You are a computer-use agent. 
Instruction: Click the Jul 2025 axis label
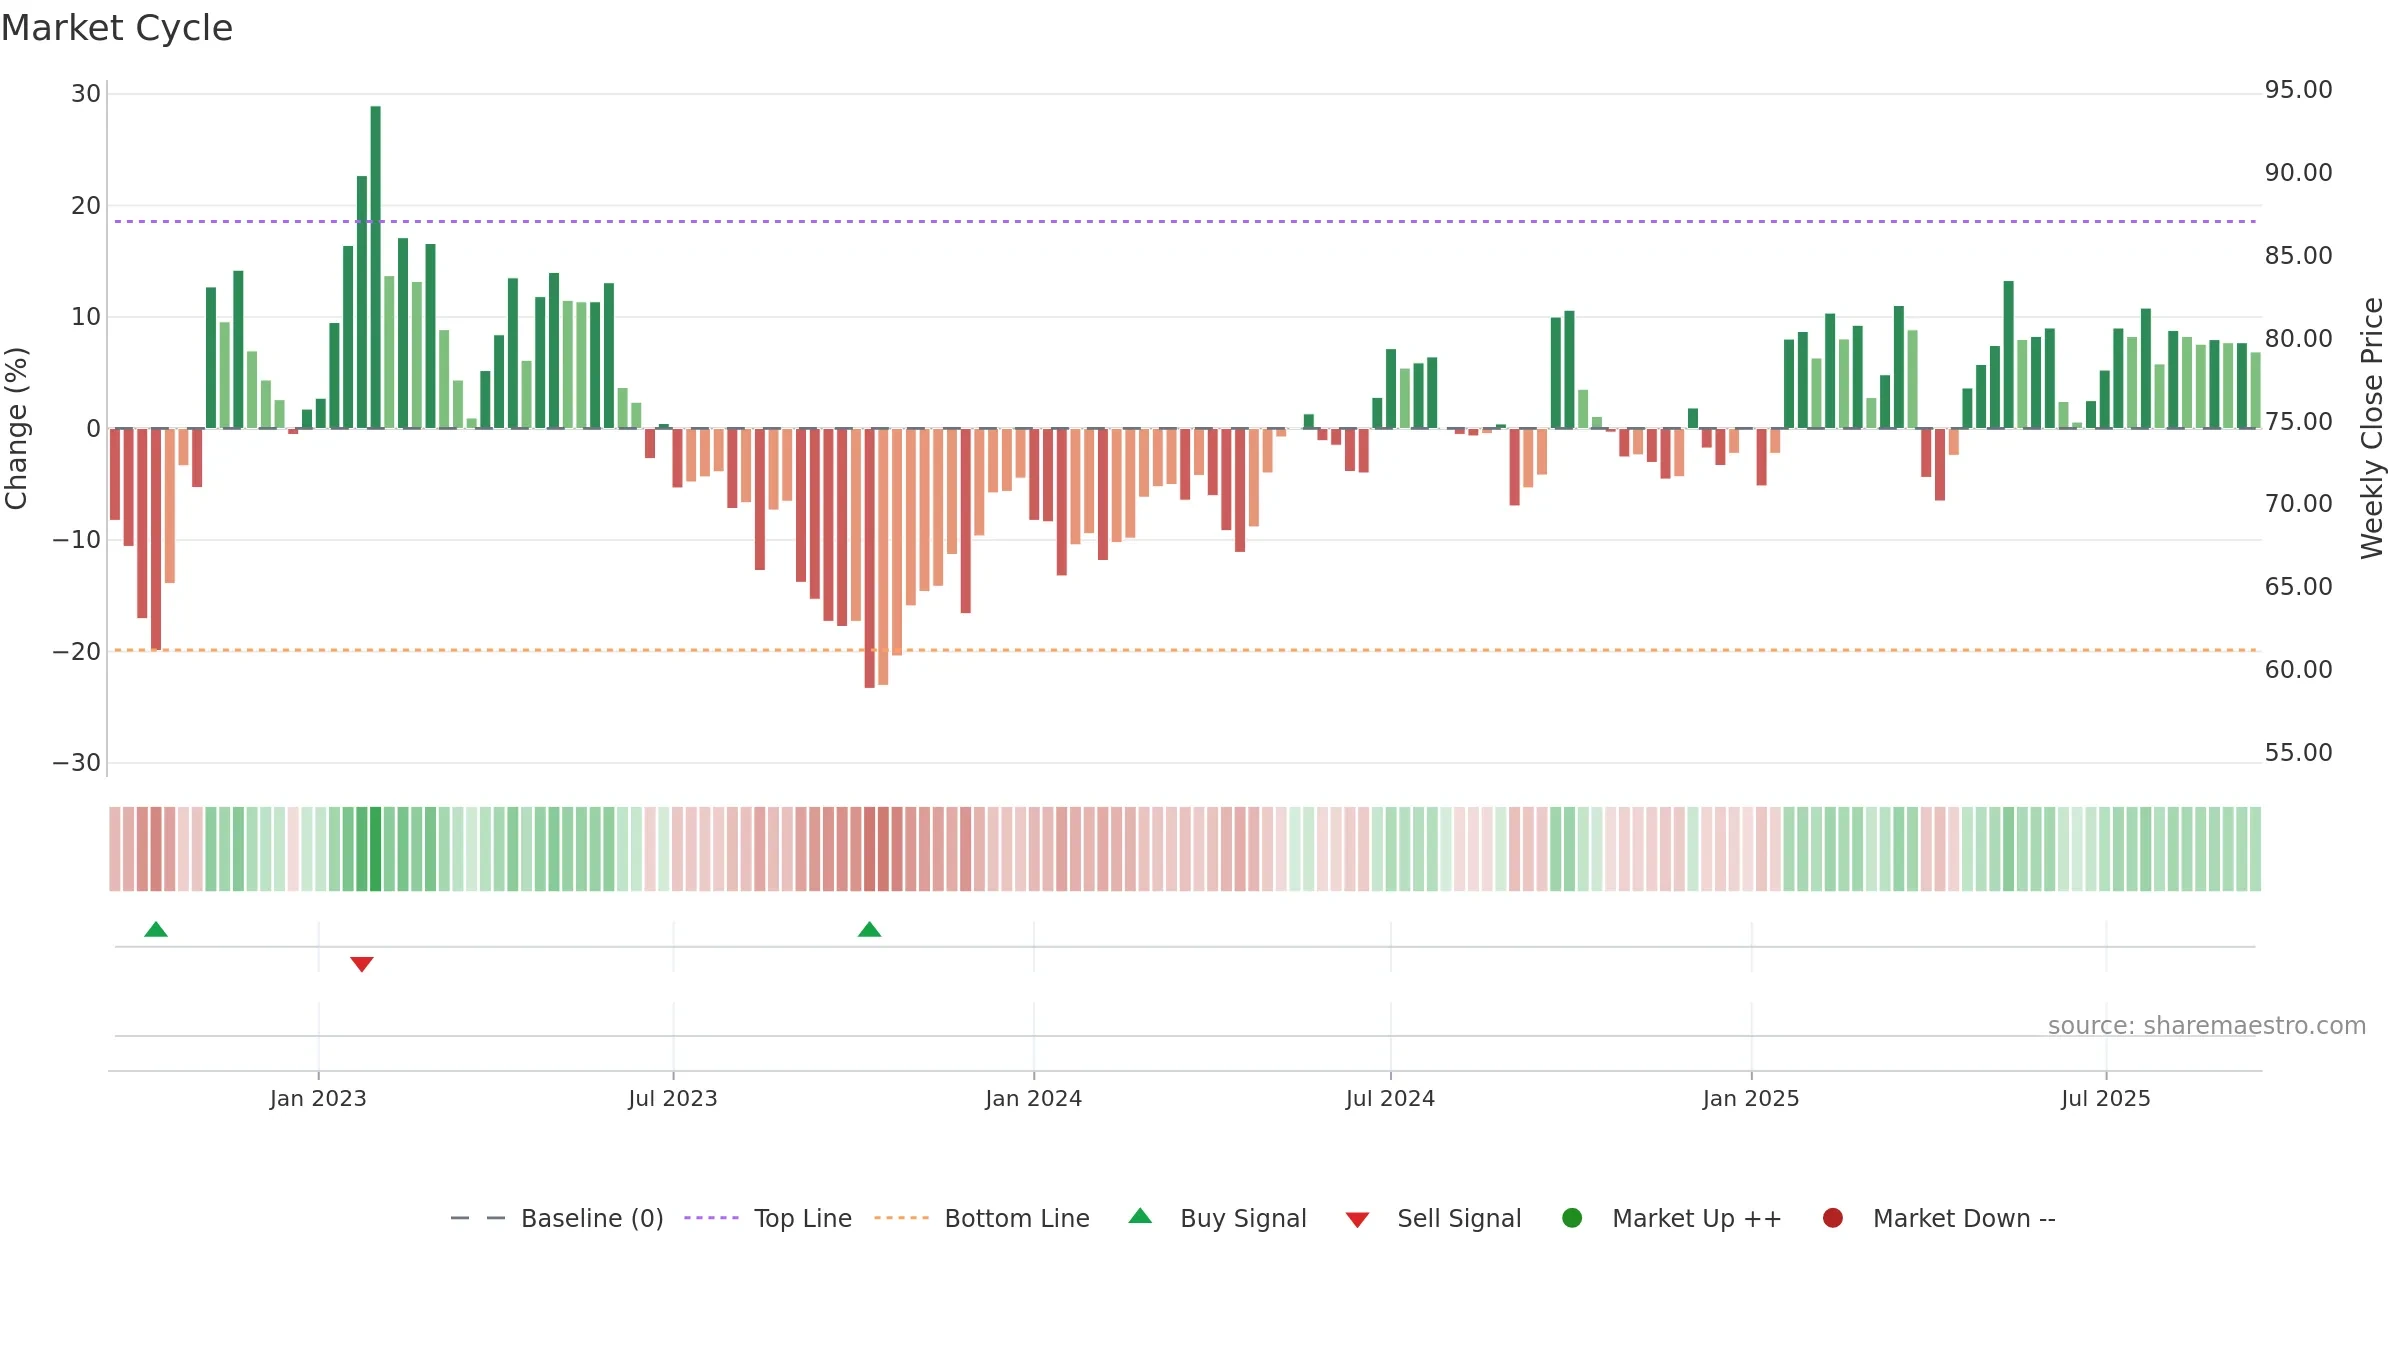[2106, 1098]
